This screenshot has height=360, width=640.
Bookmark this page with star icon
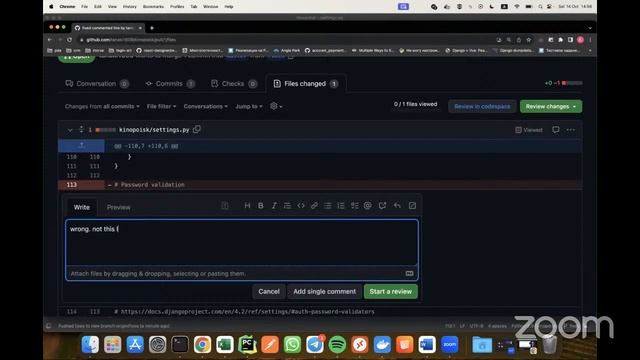529,40
